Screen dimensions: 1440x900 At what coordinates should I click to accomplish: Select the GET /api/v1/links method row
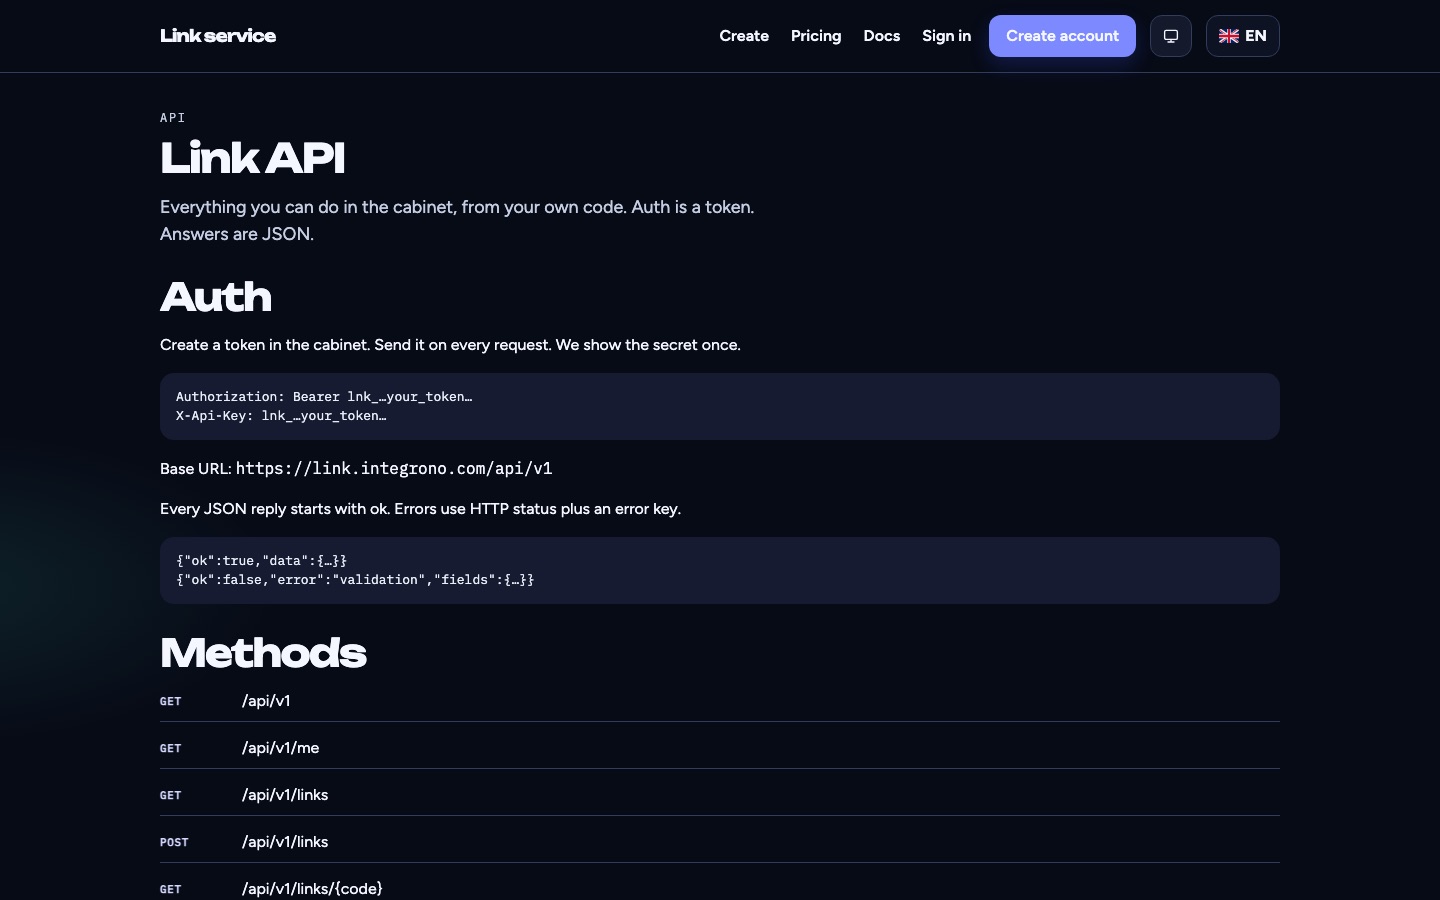720,795
